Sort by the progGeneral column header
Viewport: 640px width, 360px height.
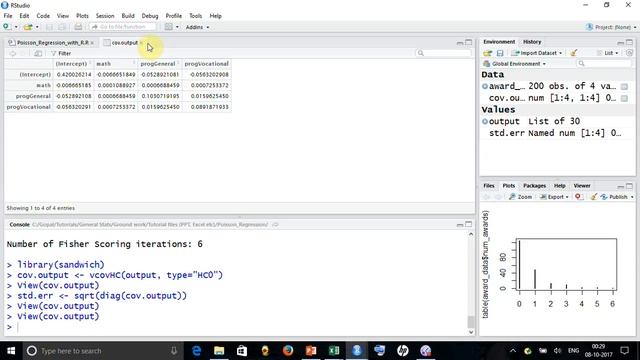(x=160, y=64)
